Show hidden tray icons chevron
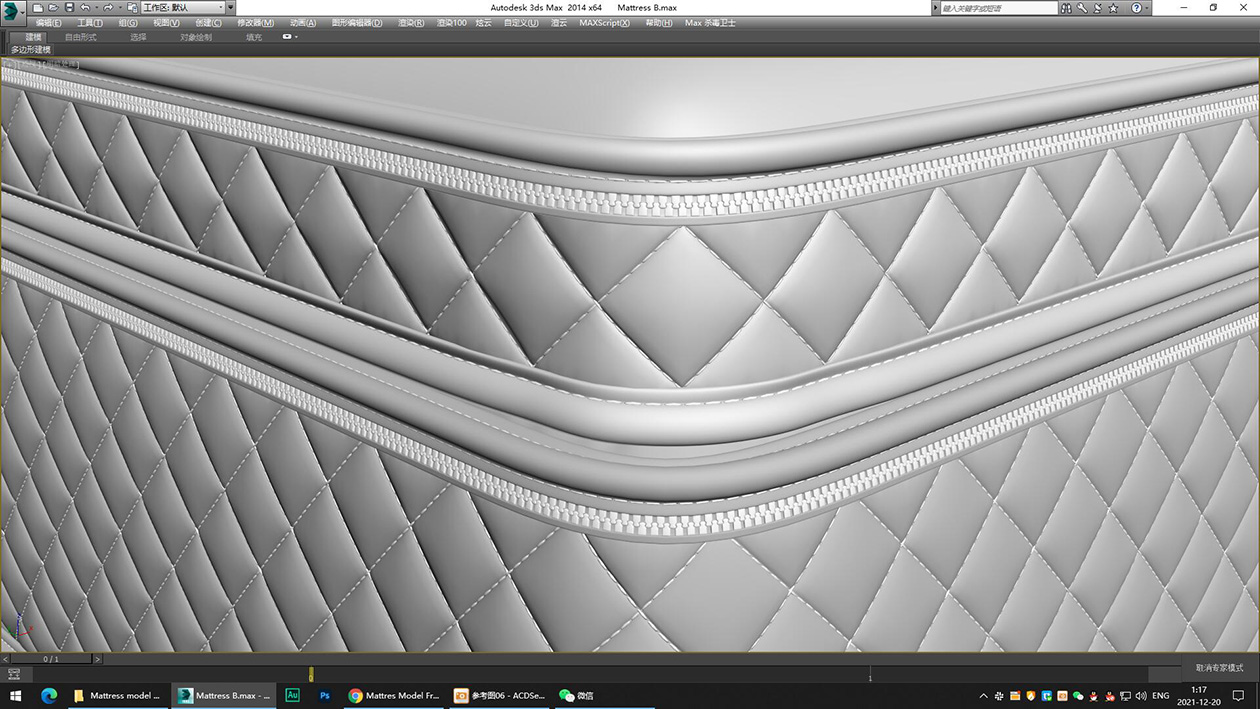 pyautogui.click(x=983, y=695)
